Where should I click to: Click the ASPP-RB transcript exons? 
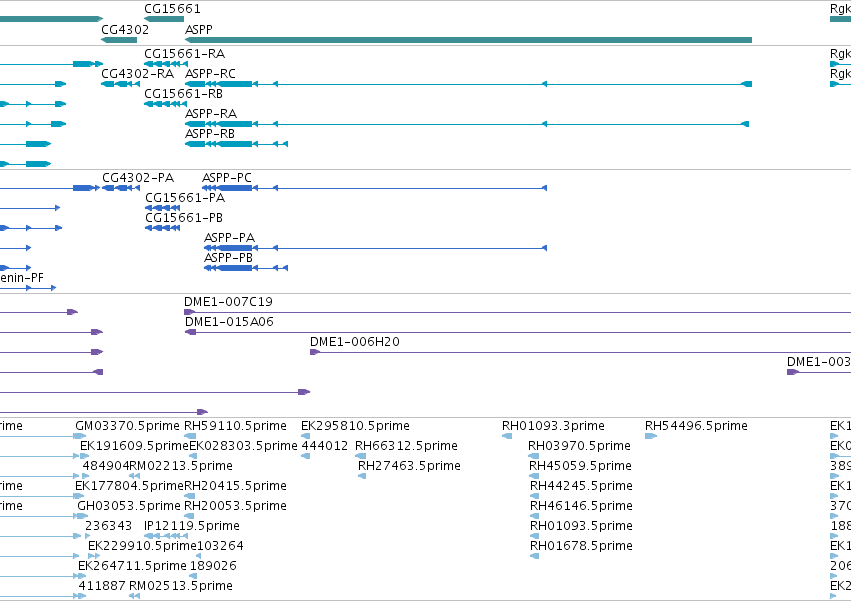click(236, 144)
